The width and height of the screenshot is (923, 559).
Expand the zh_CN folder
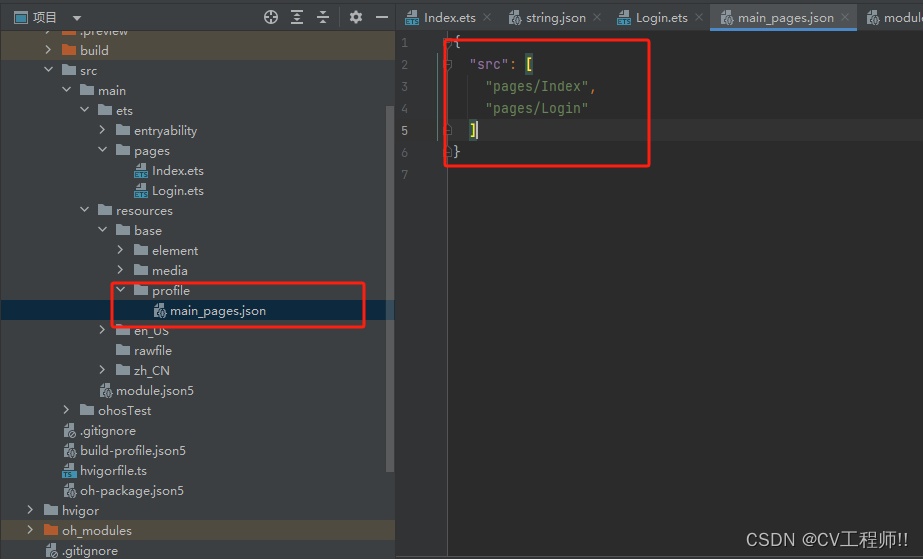pyautogui.click(x=102, y=370)
